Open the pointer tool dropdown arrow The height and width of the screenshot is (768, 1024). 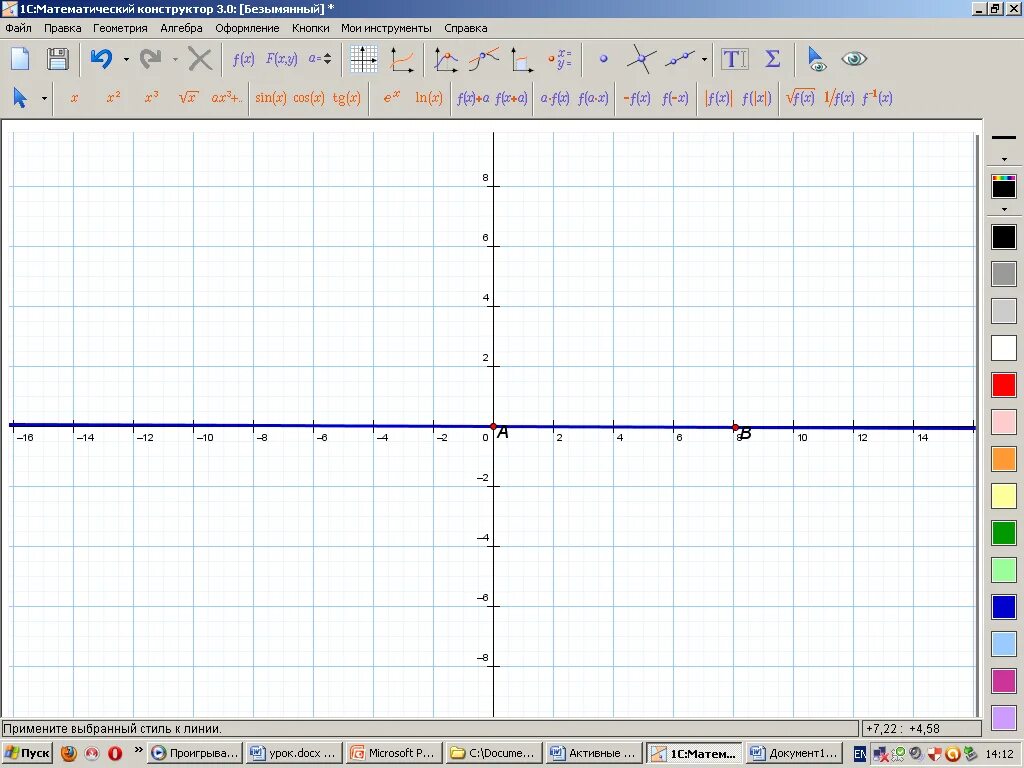[44, 99]
